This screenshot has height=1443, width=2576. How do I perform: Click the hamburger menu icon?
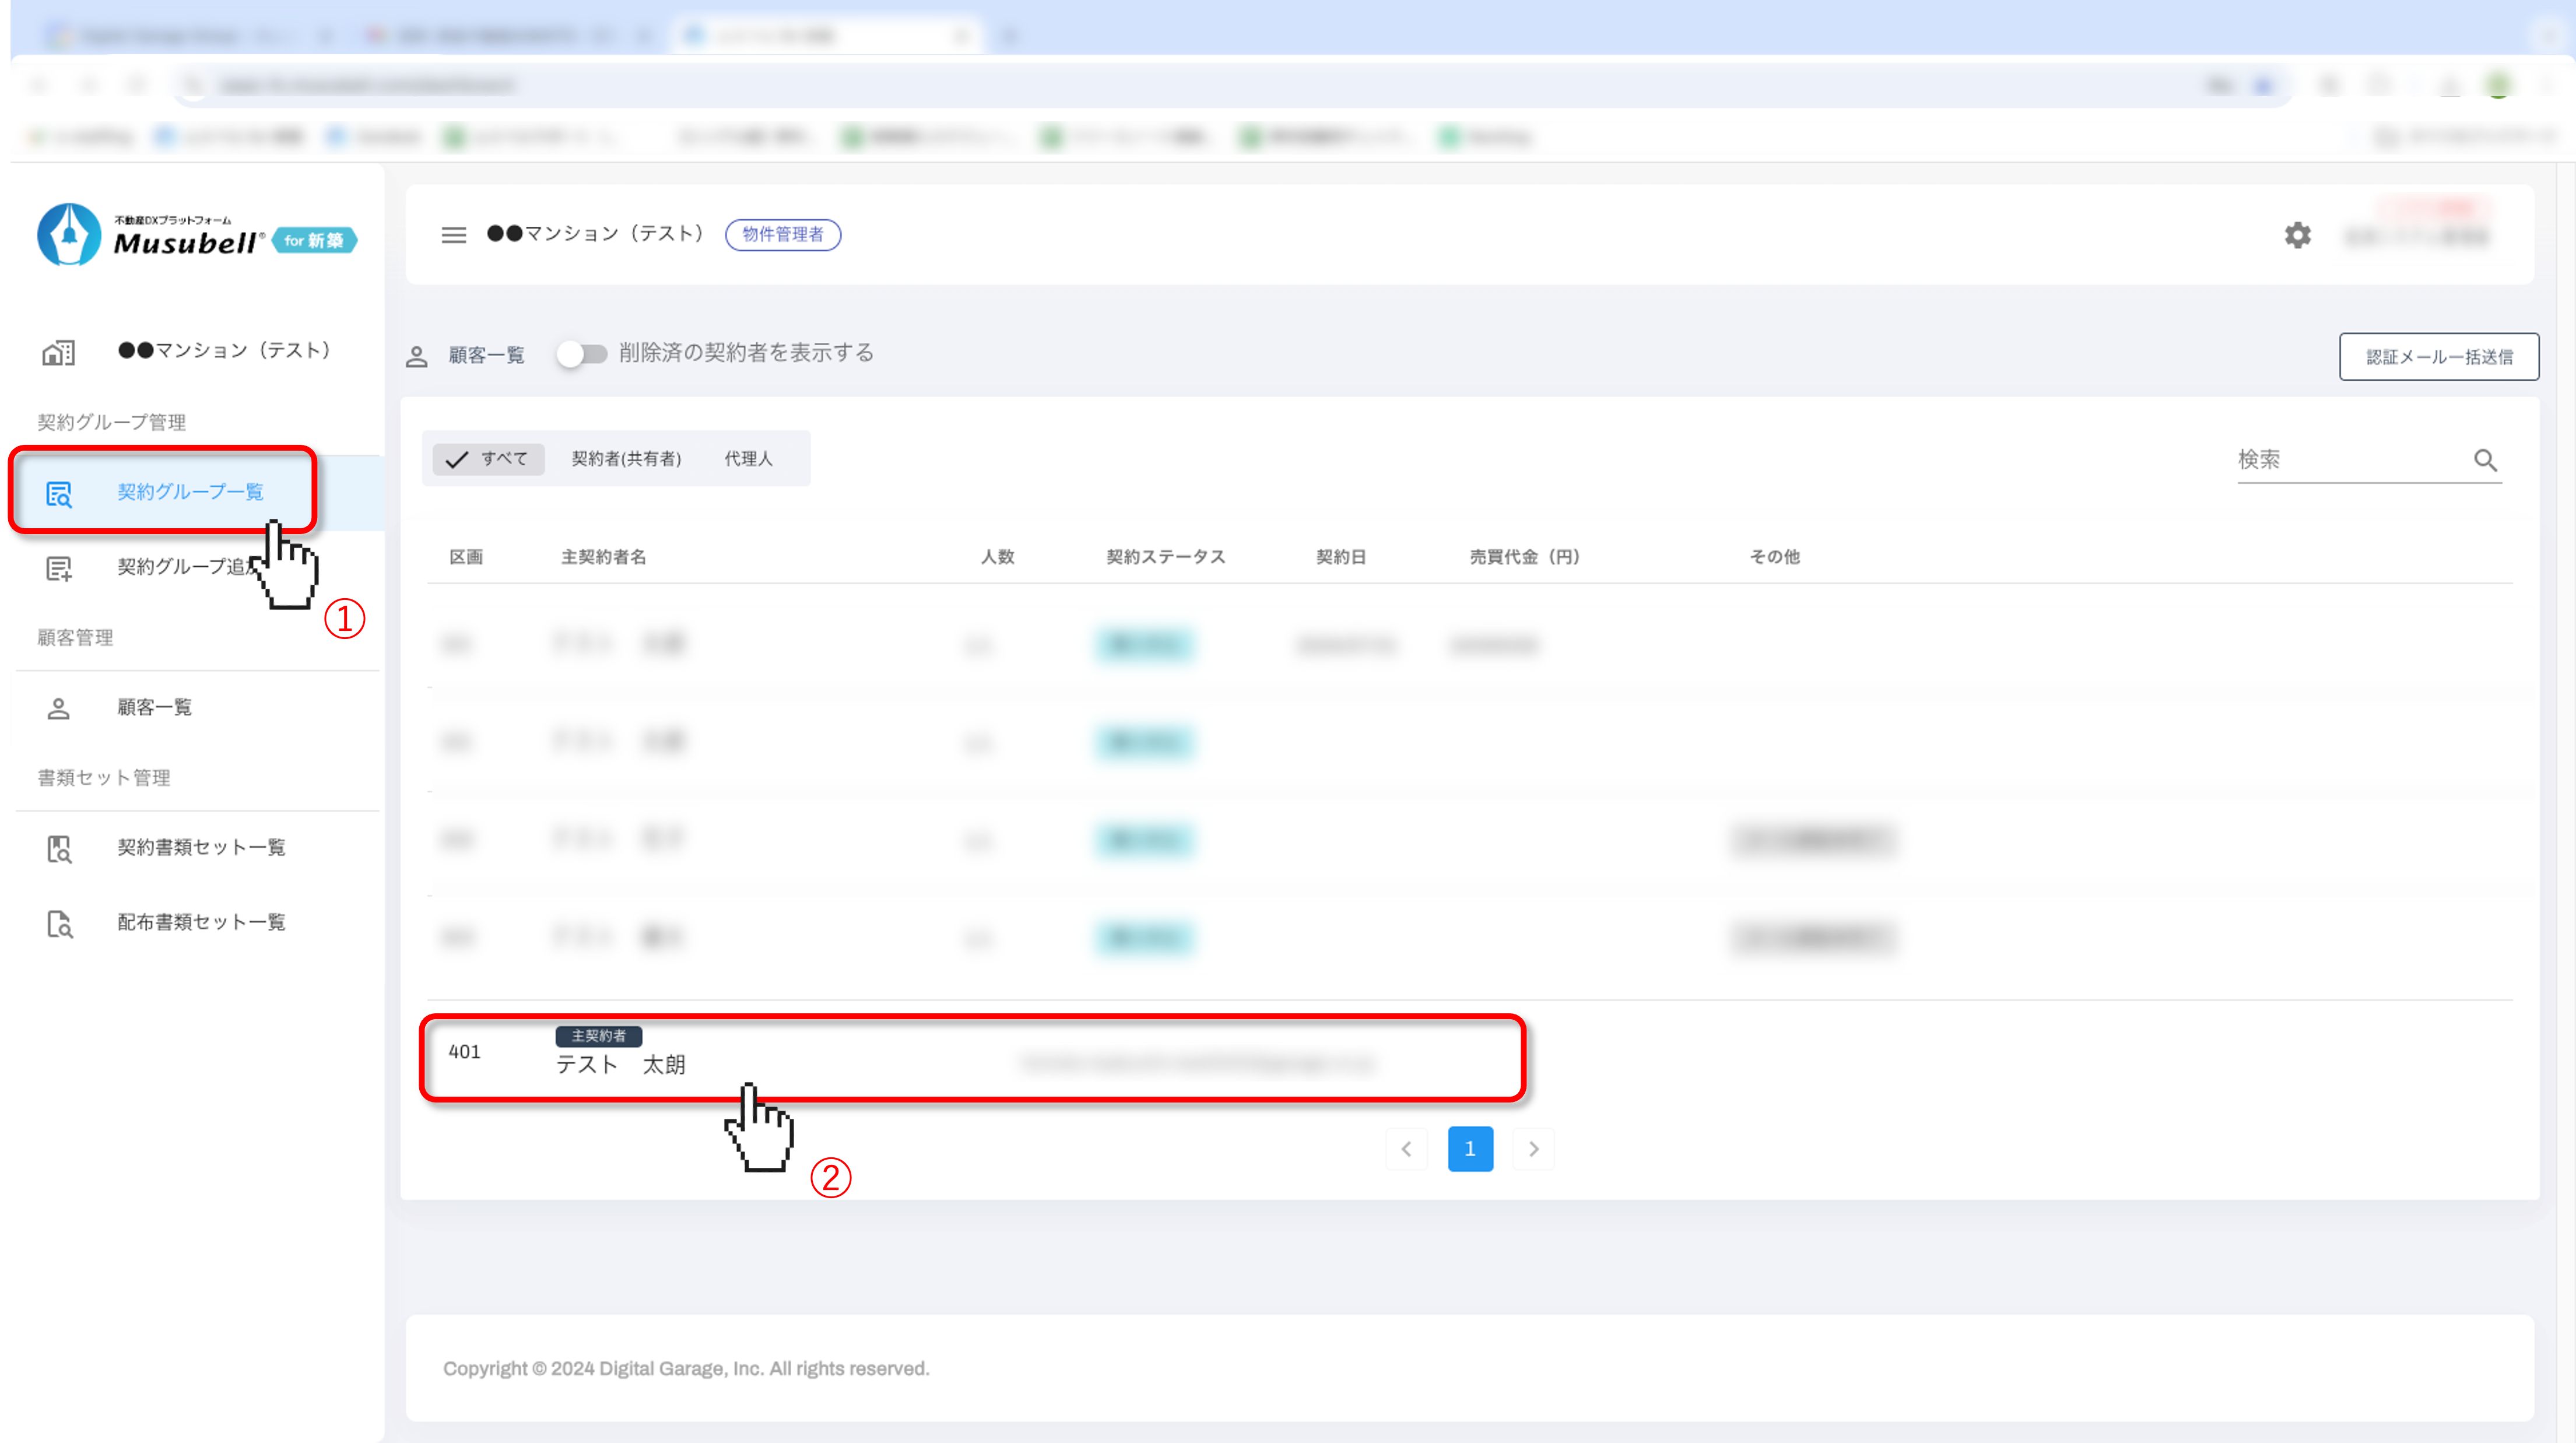point(454,235)
